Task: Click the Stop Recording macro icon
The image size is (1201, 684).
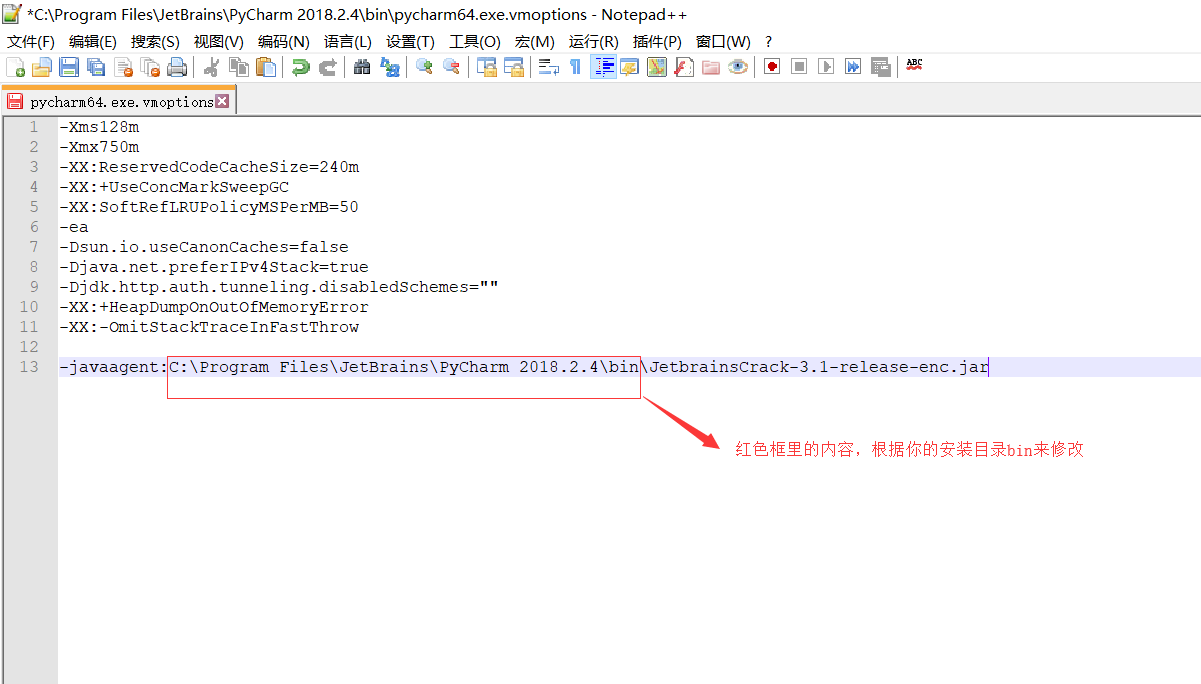Action: click(799, 67)
